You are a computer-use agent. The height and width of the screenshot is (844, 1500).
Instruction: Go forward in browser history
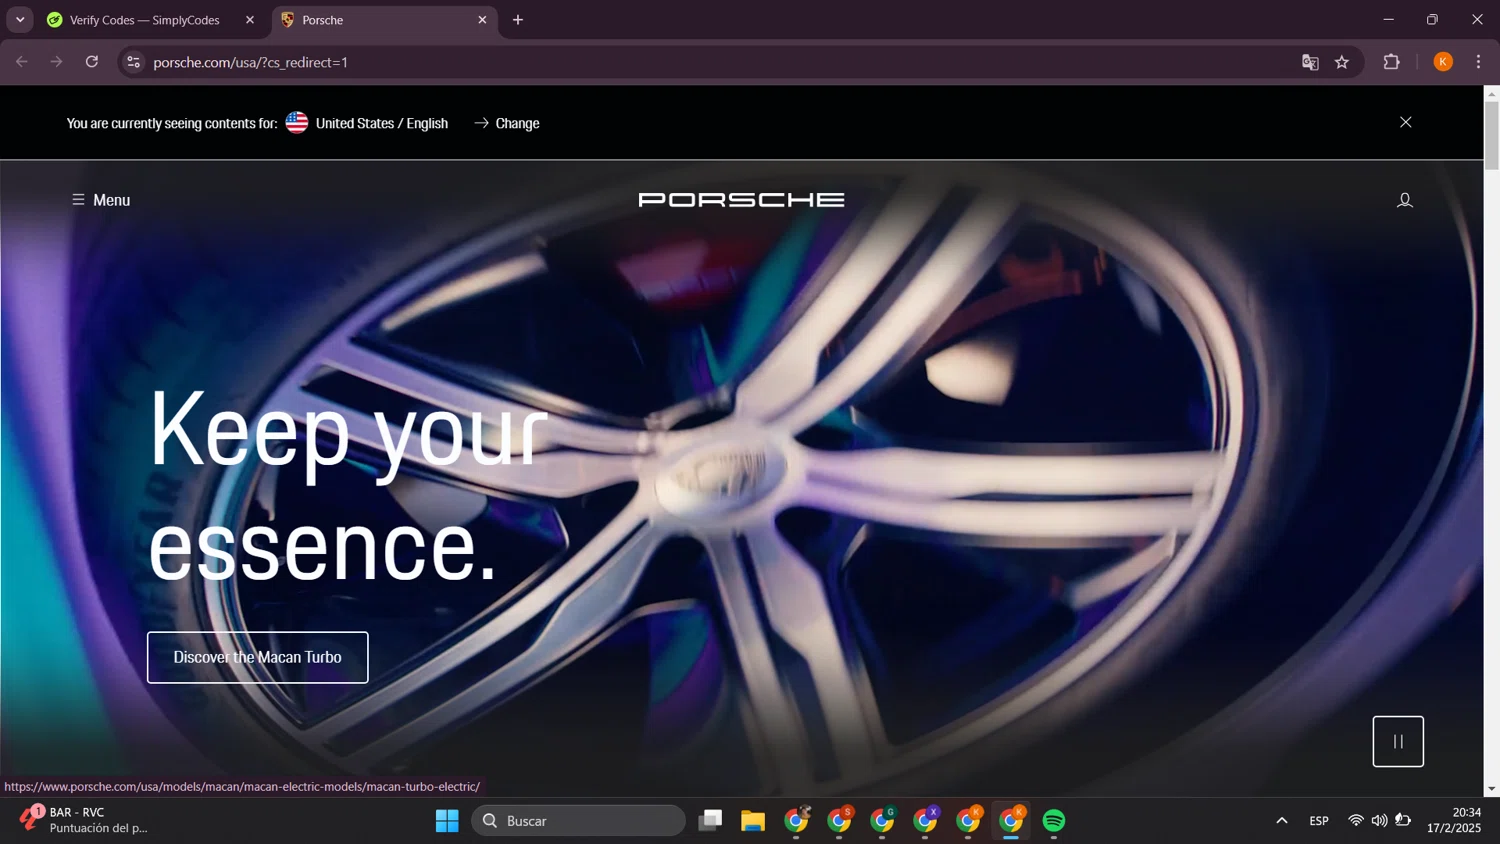pyautogui.click(x=57, y=62)
